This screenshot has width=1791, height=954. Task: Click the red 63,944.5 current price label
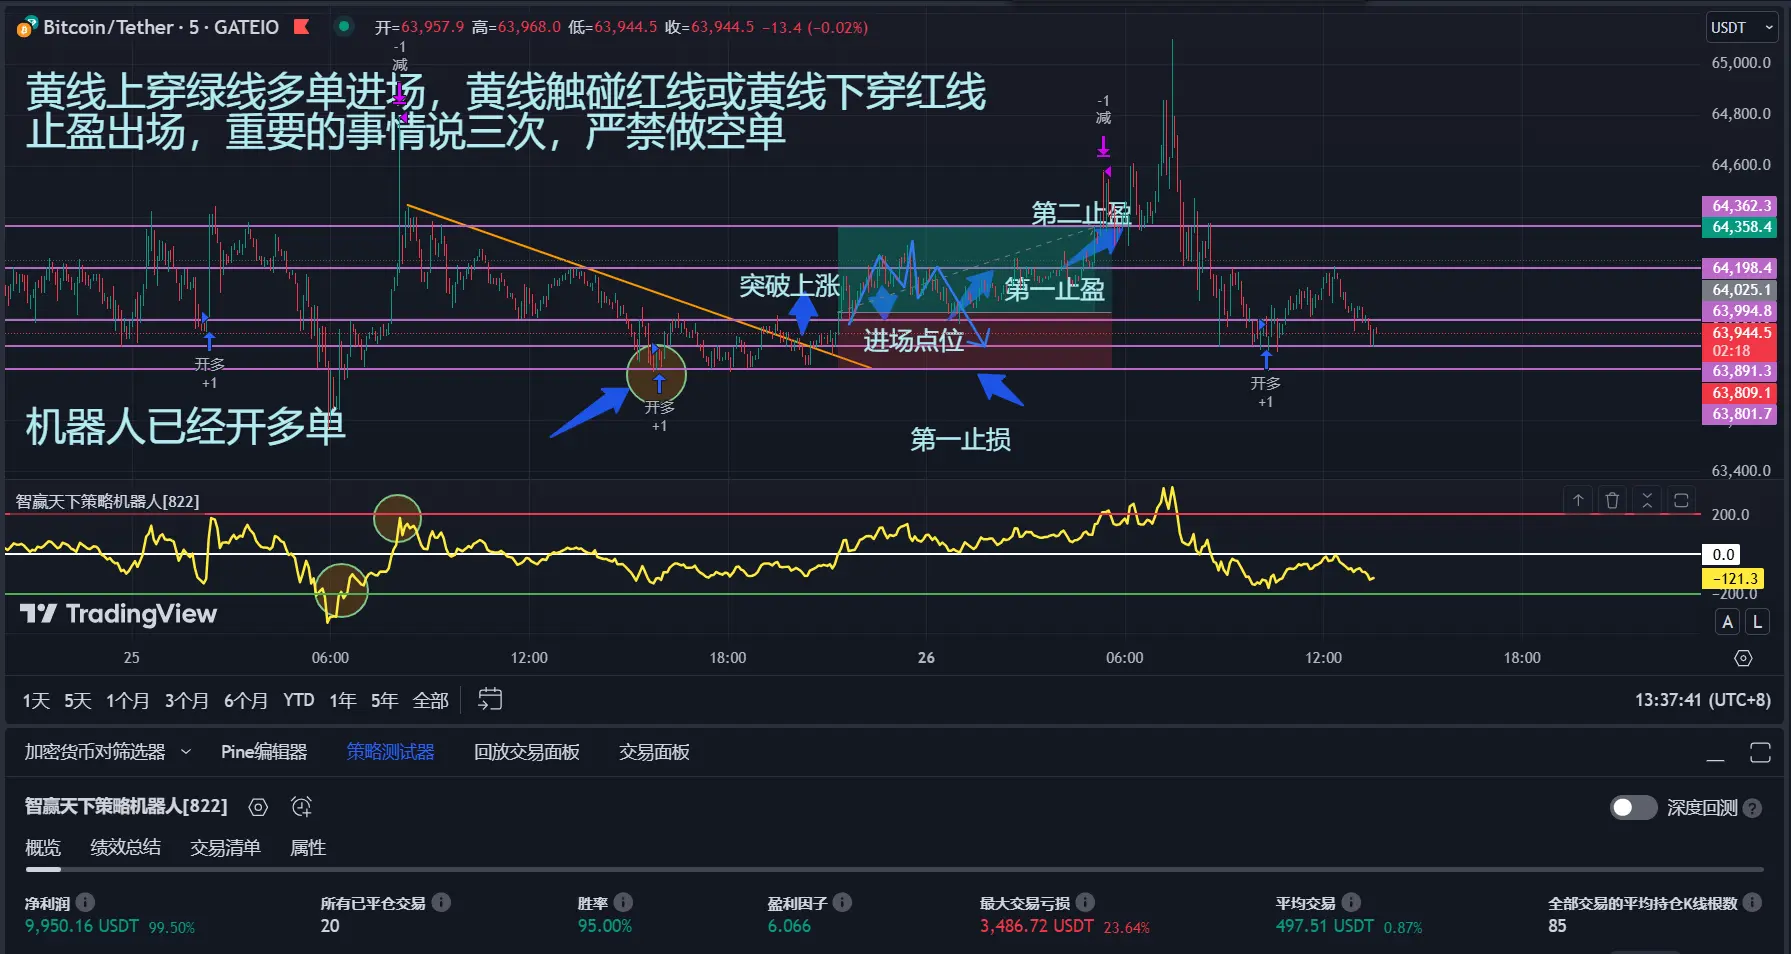click(x=1740, y=333)
